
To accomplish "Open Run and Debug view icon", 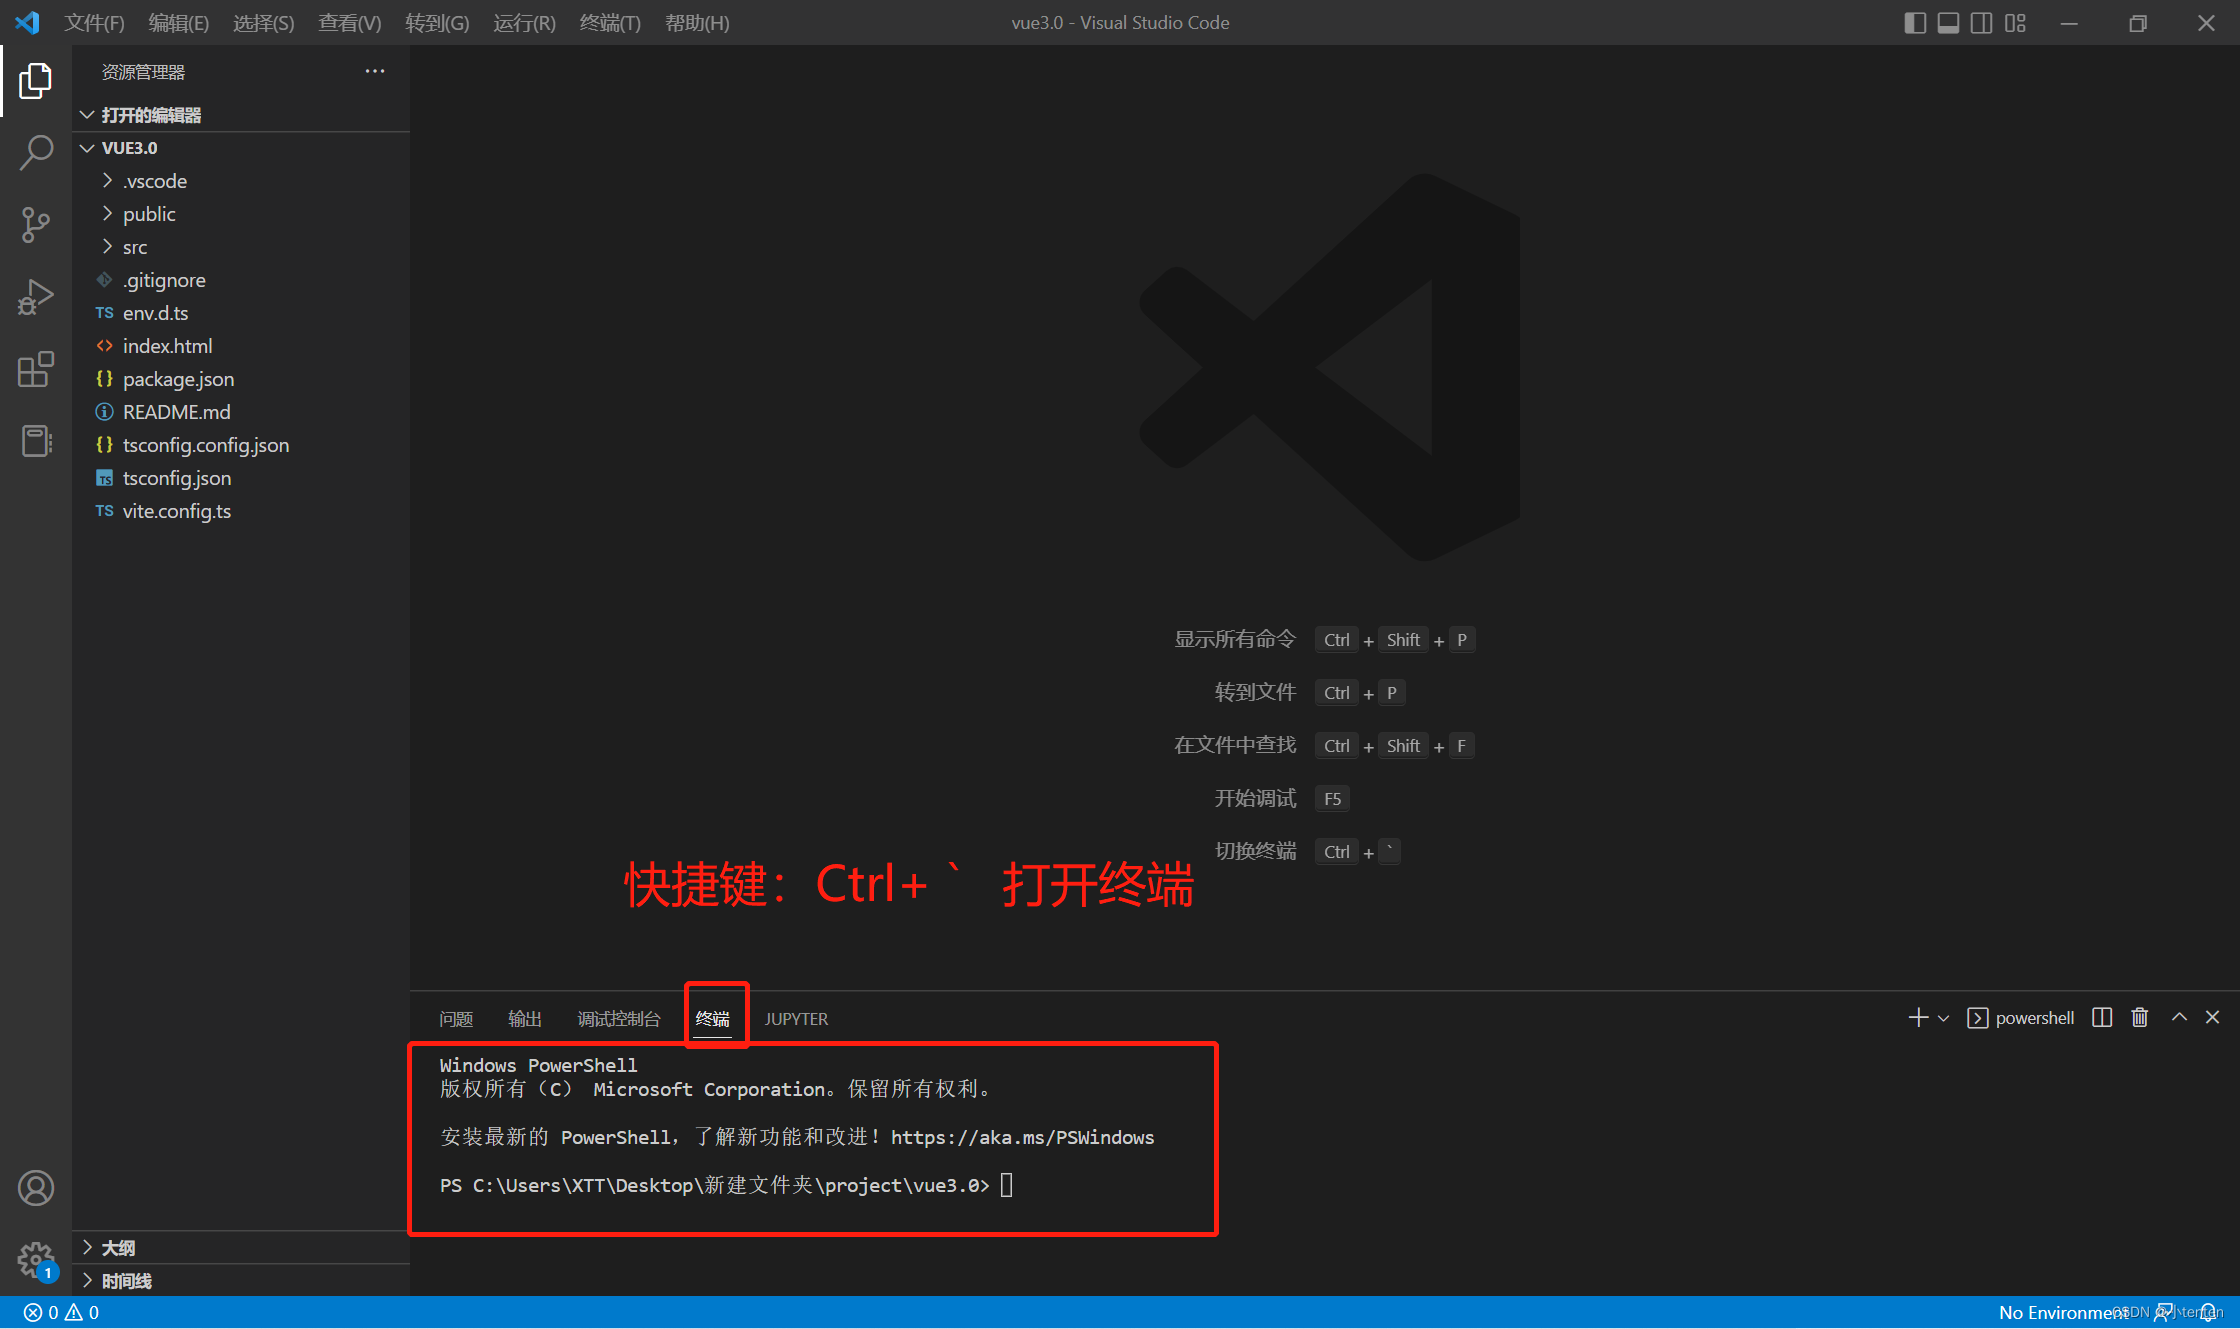I will point(36,297).
